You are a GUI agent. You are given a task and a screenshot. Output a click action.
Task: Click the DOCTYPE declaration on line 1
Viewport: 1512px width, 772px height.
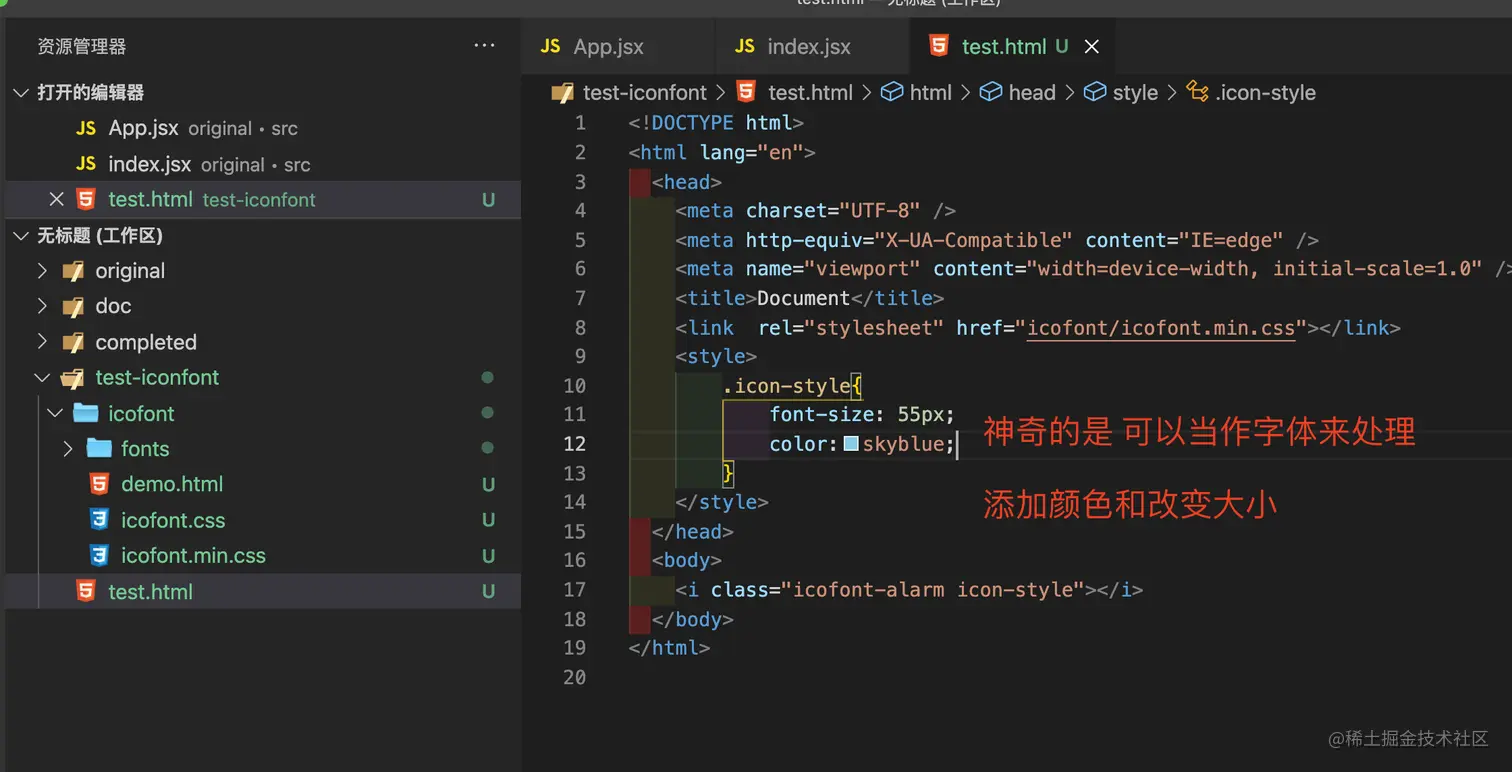click(x=716, y=123)
